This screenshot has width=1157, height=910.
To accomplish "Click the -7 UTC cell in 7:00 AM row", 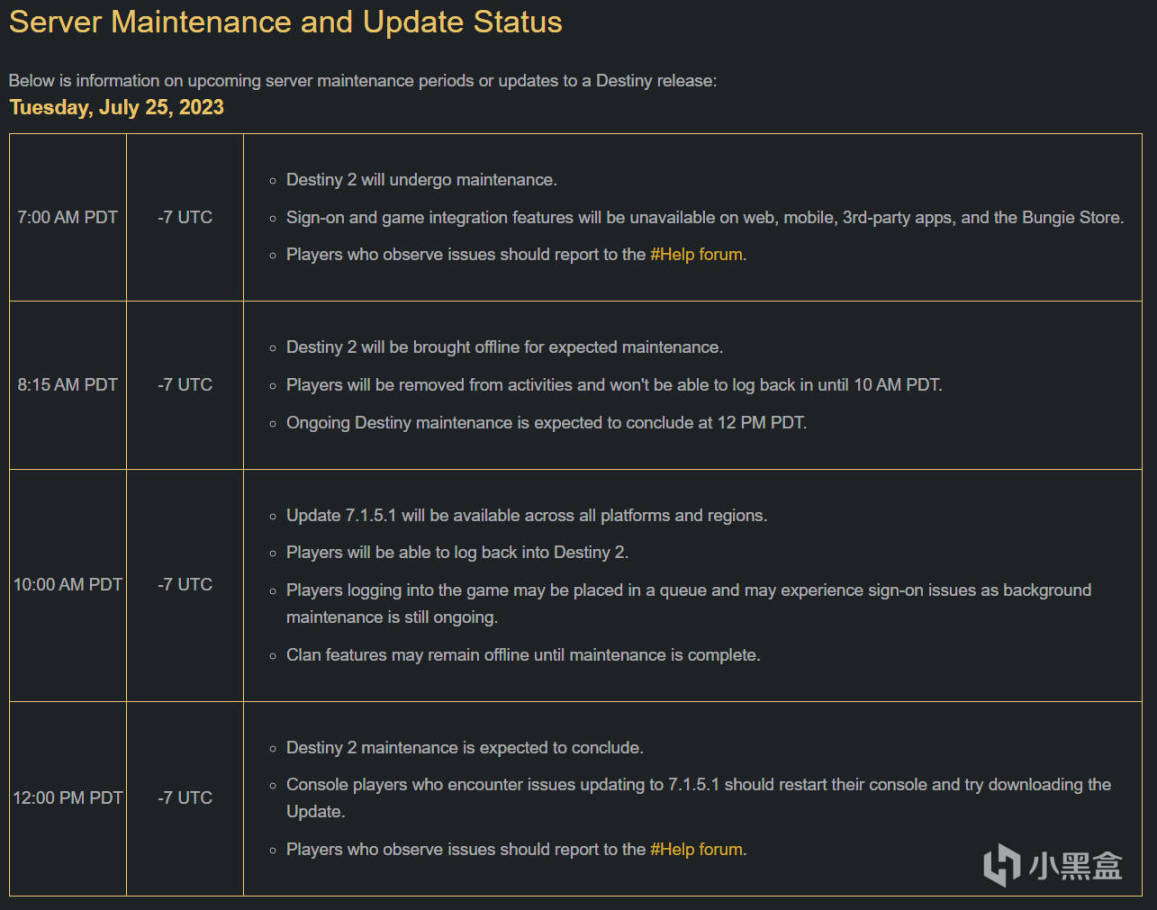I will 185,217.
